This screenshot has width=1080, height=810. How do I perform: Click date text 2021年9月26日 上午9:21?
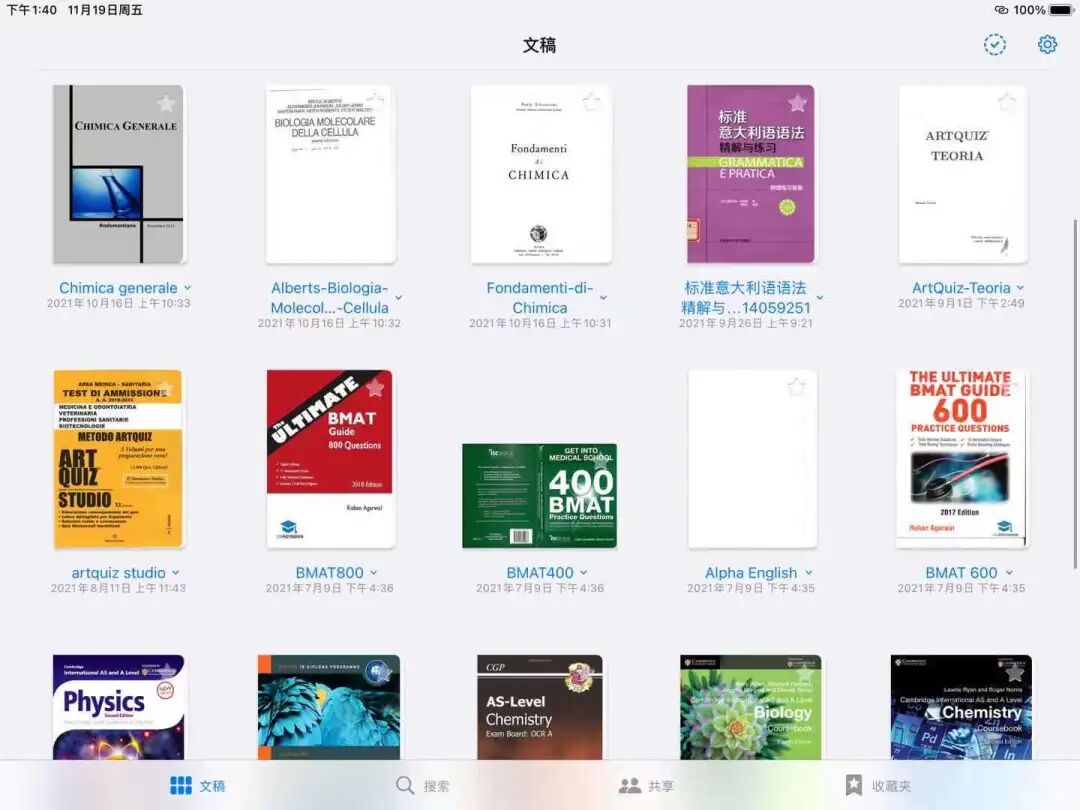coord(746,323)
